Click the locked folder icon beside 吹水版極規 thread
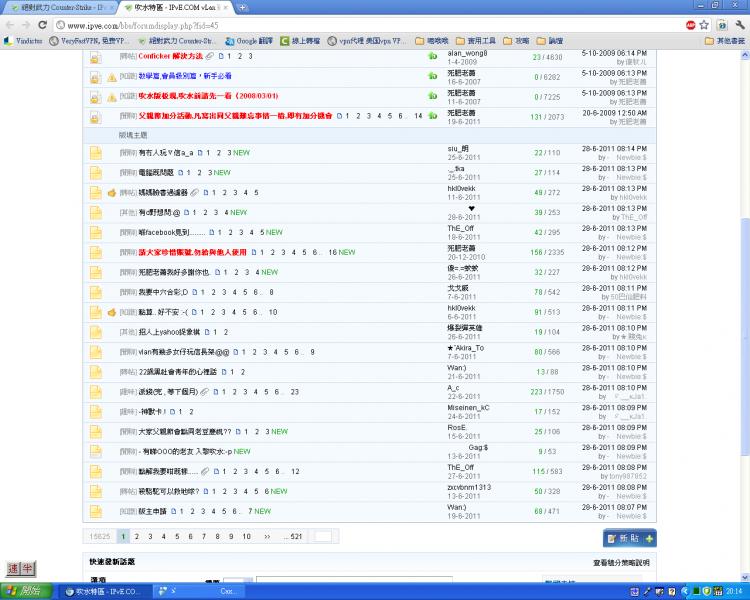Screen dimensions: 750x600 96,97
